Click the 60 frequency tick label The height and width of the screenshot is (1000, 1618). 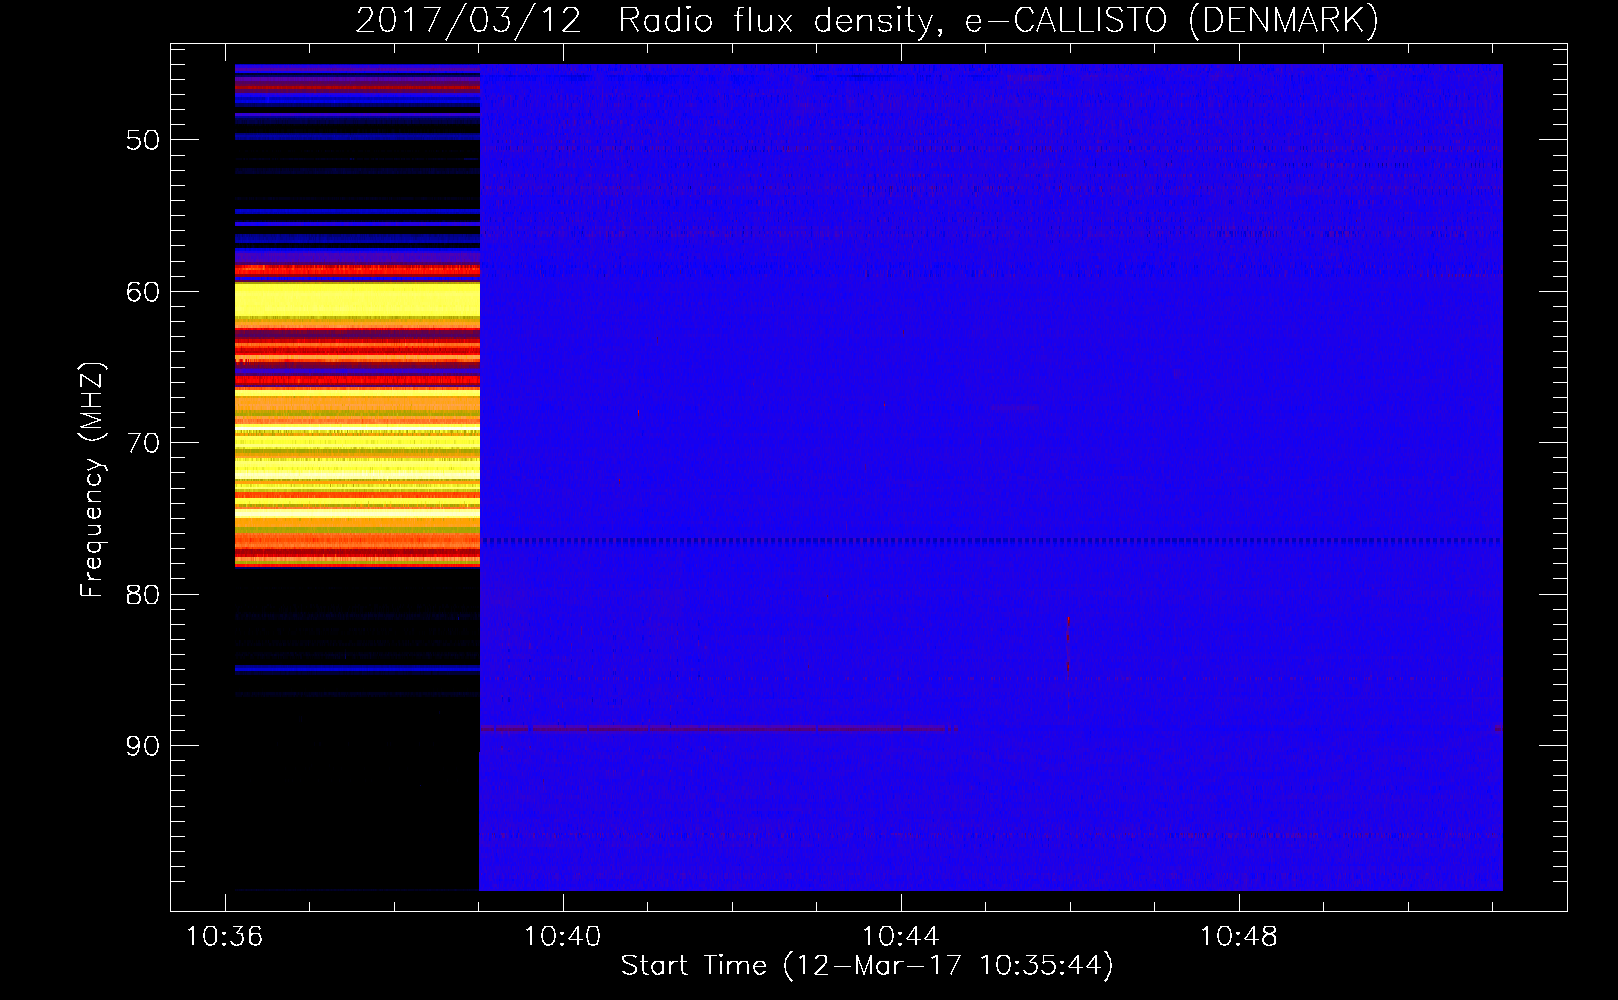tap(143, 292)
